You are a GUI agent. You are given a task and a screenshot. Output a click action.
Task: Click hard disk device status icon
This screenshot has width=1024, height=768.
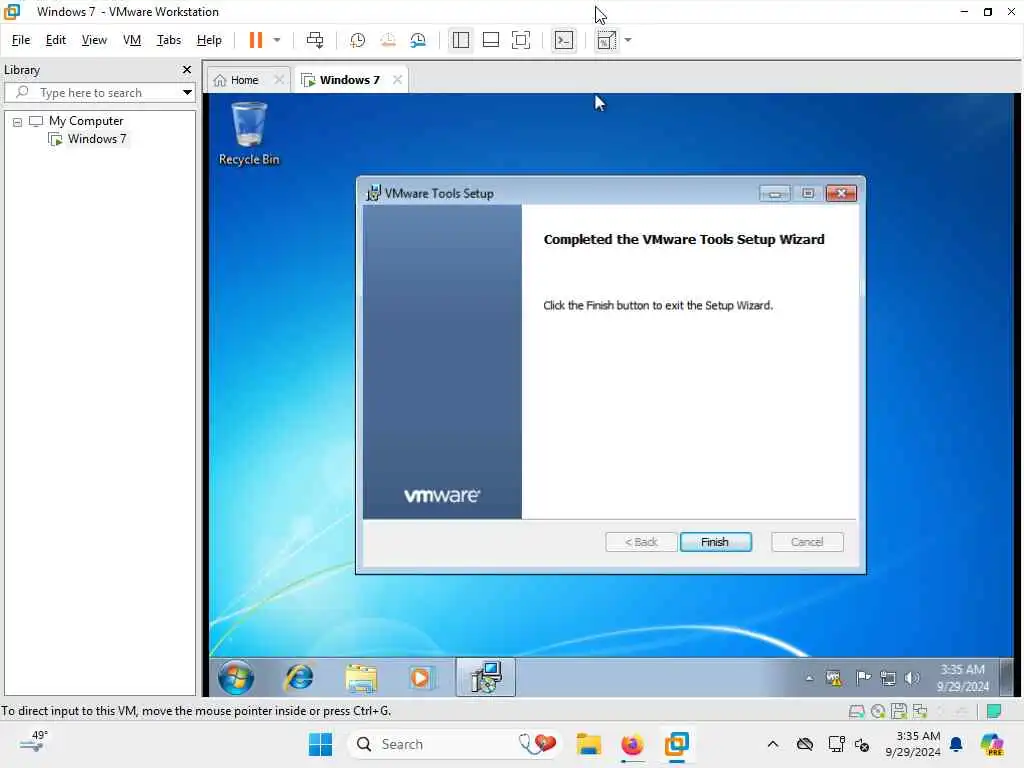pyautogui.click(x=856, y=711)
